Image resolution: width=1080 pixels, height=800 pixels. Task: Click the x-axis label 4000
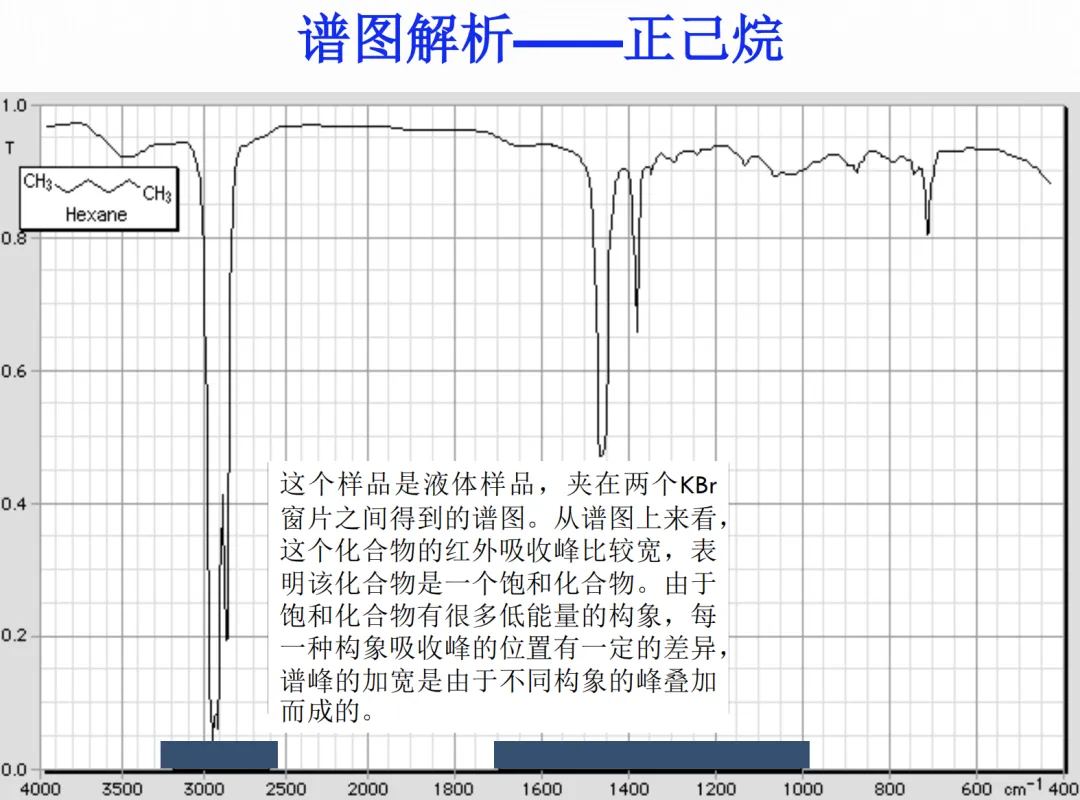pos(40,789)
